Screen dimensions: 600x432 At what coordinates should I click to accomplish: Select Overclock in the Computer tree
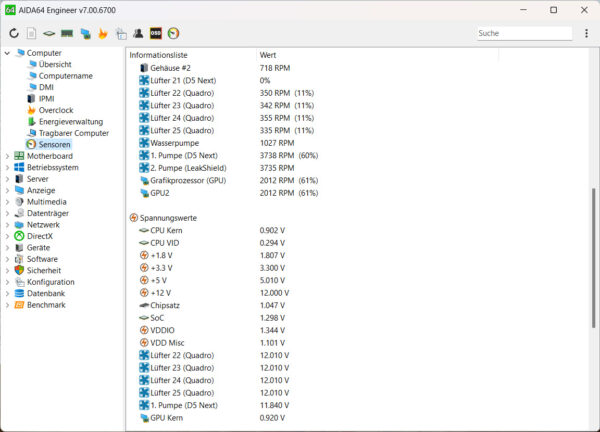[55, 110]
